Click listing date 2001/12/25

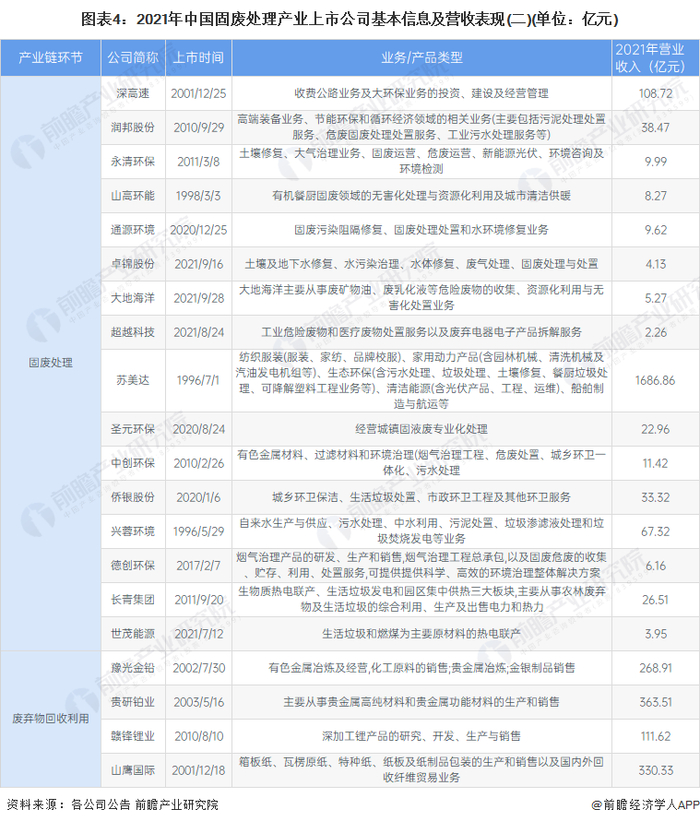(x=199, y=94)
